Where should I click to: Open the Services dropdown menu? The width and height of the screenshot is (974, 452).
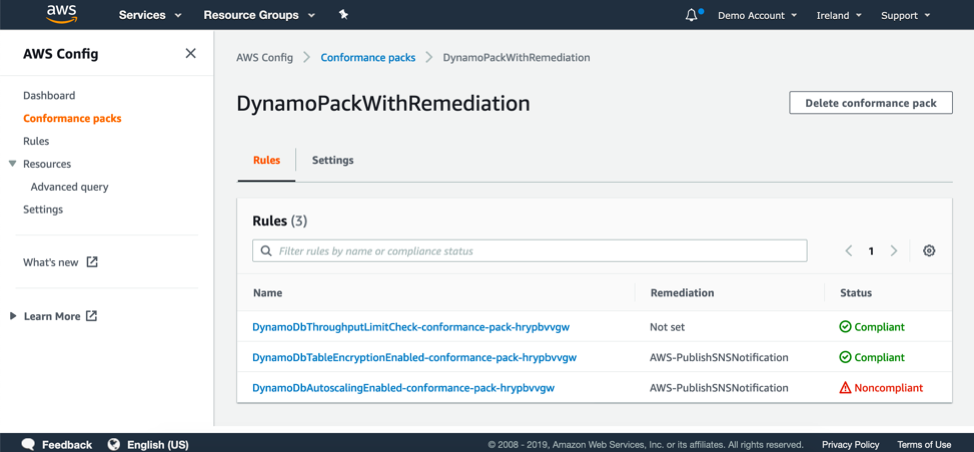(150, 15)
